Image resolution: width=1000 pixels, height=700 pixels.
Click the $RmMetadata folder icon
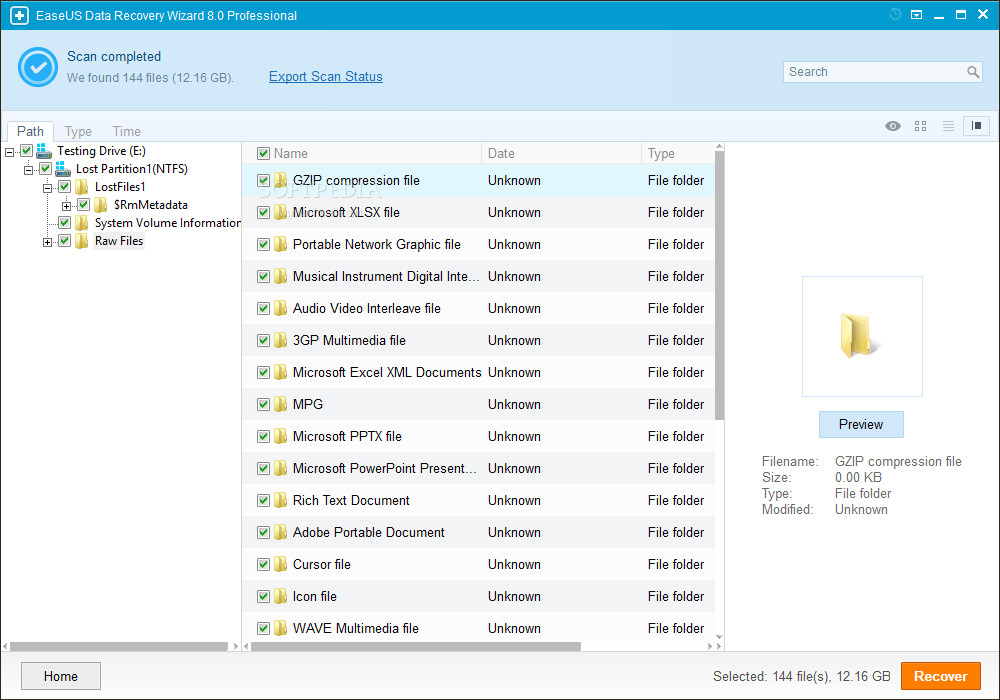tap(100, 205)
